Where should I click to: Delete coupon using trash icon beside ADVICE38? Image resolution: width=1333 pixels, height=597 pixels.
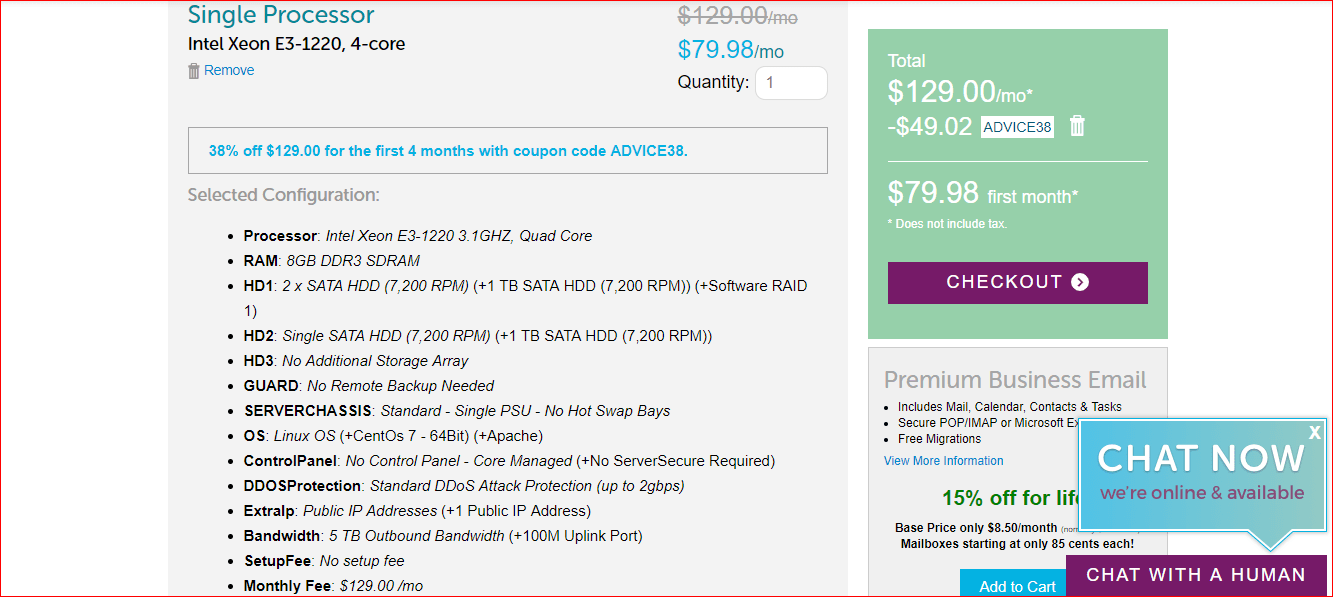(x=1077, y=126)
